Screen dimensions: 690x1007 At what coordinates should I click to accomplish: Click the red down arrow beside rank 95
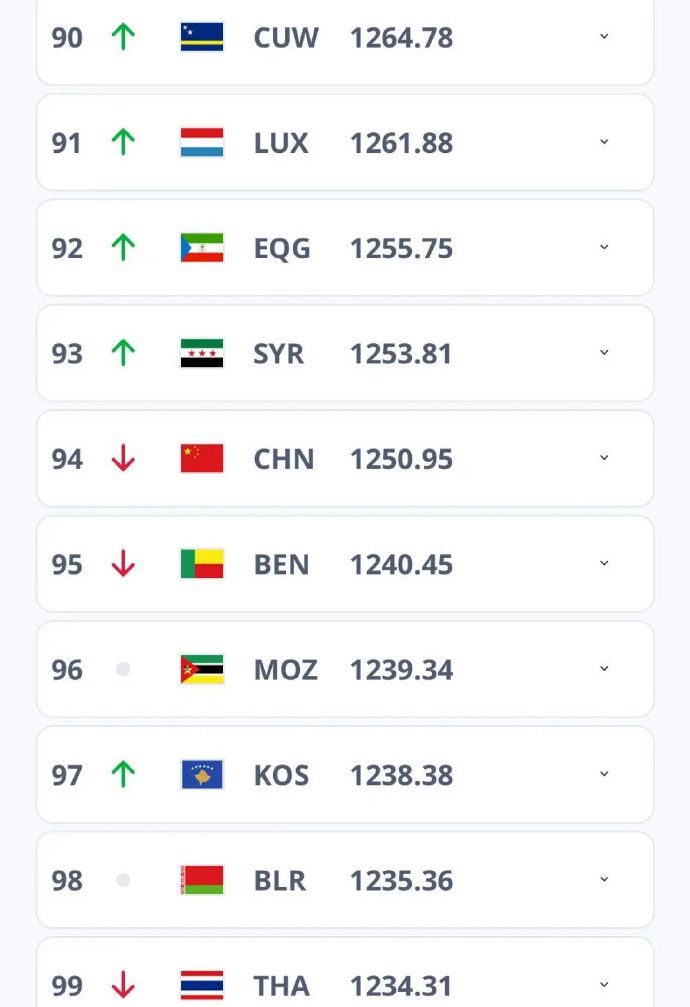(123, 564)
